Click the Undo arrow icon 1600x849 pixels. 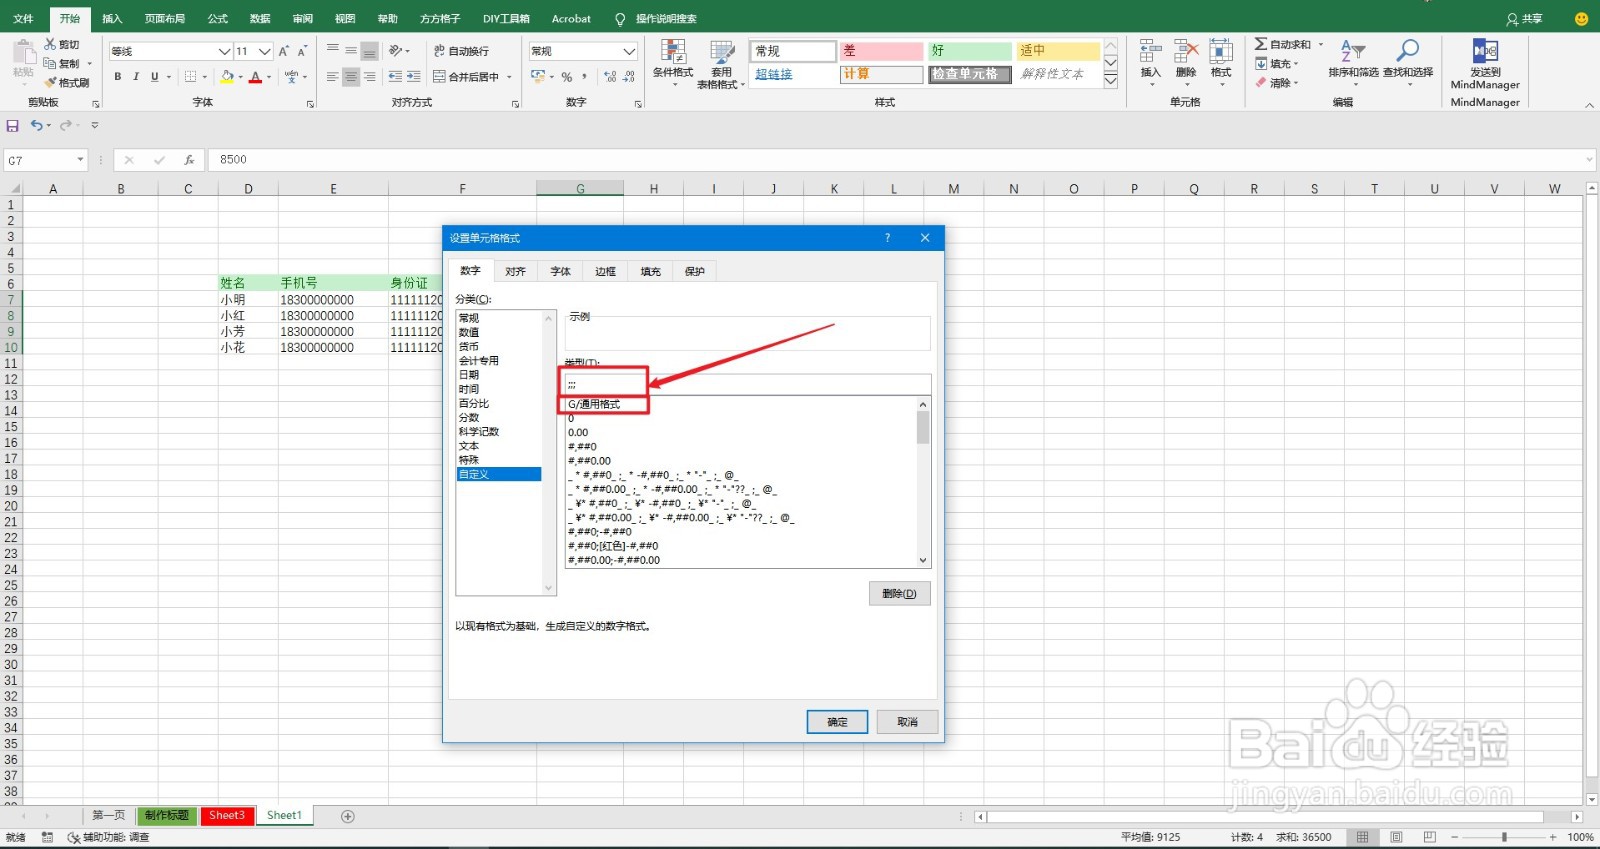[36, 126]
